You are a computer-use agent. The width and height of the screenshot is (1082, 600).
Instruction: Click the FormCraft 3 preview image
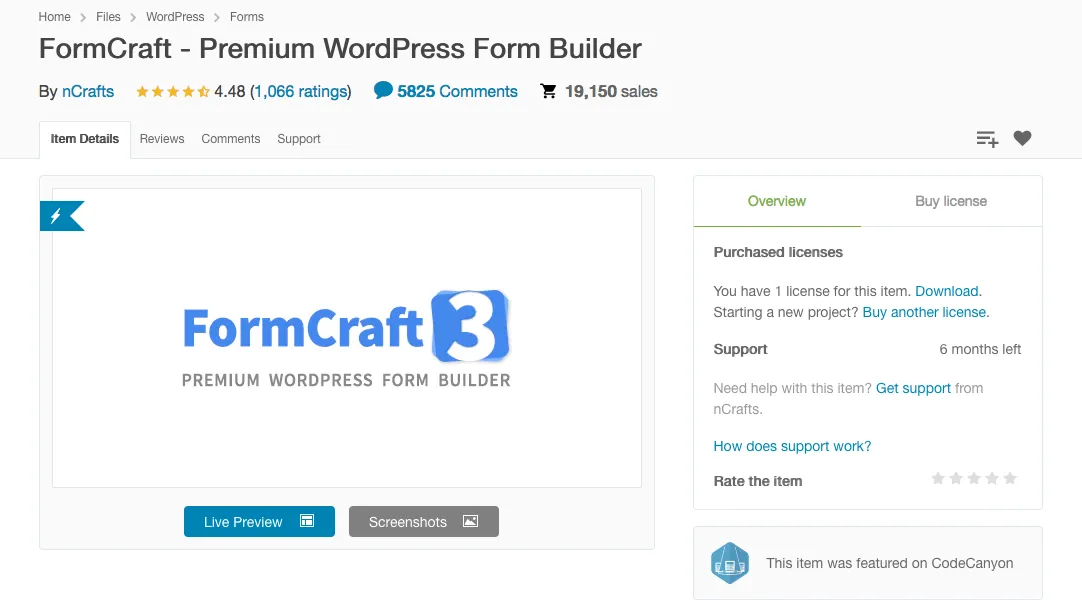pos(346,338)
